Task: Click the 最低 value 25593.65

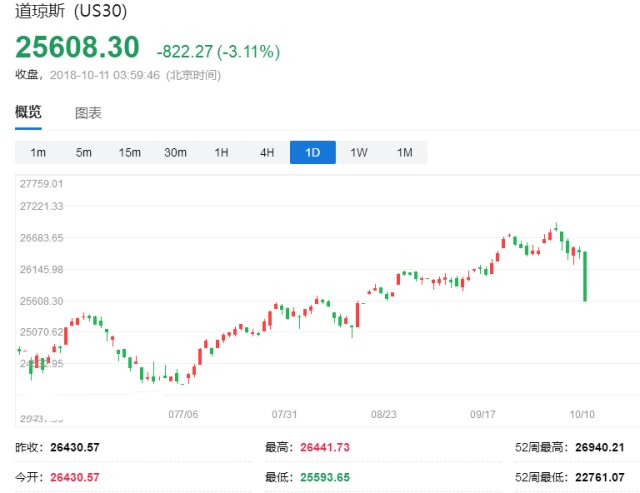Action: [x=324, y=477]
